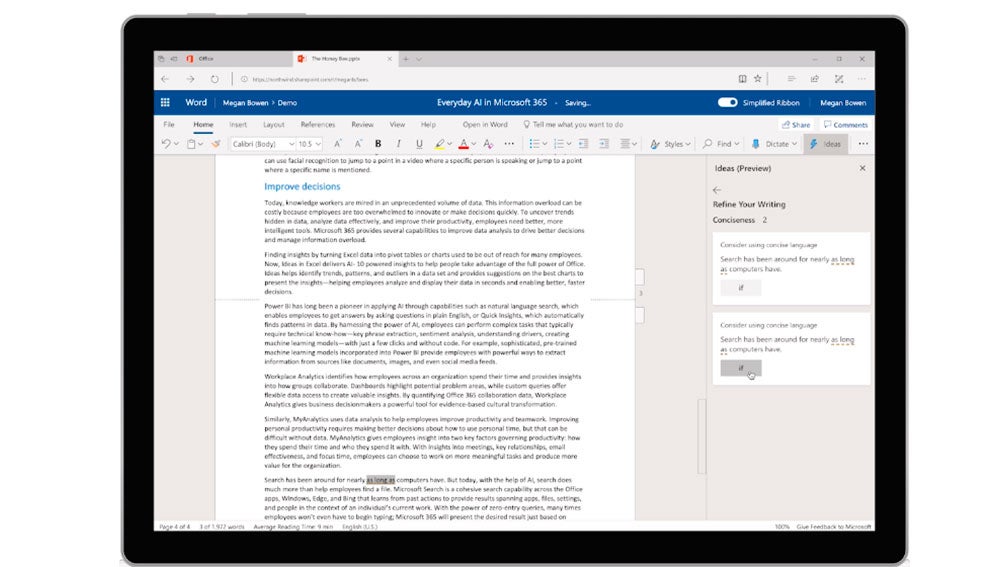1000x567 pixels.
Task: Toggle italic formatting
Action: tap(399, 144)
